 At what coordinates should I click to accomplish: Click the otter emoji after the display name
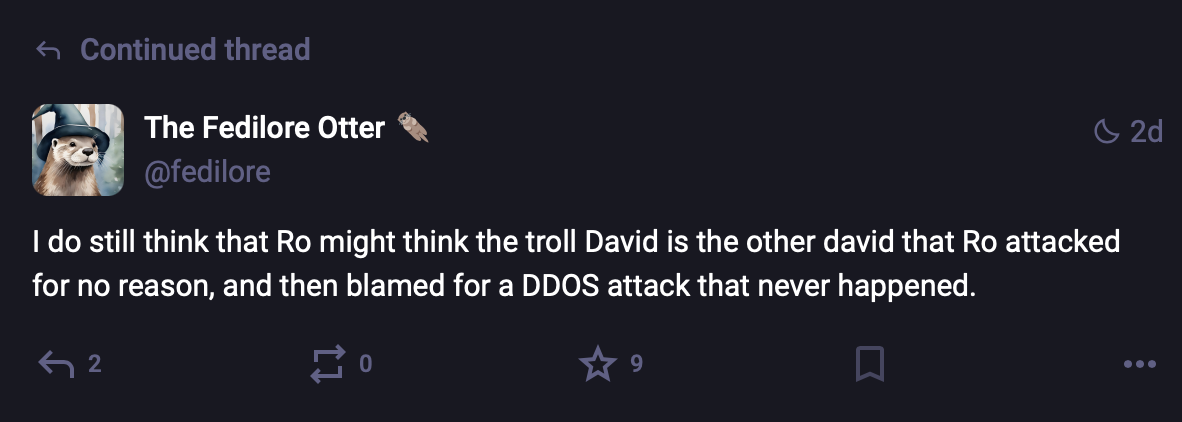pyautogui.click(x=412, y=127)
